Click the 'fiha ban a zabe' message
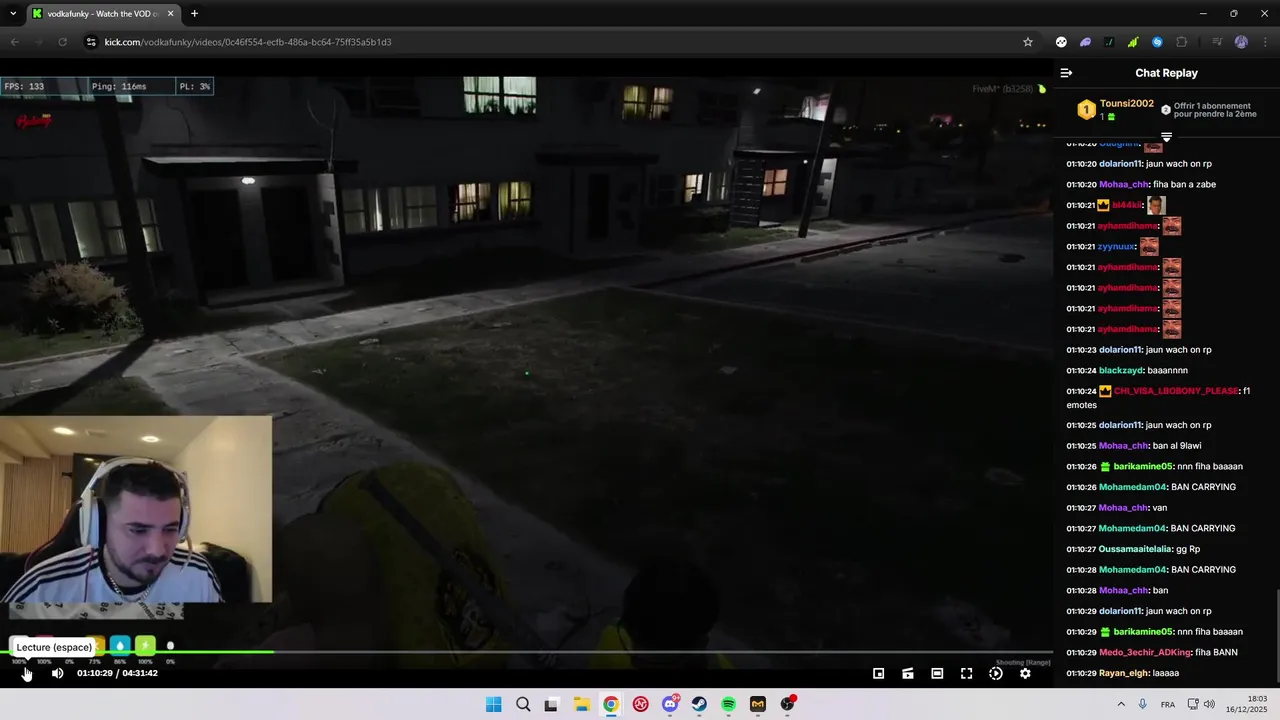The height and width of the screenshot is (720, 1280). tap(1184, 184)
